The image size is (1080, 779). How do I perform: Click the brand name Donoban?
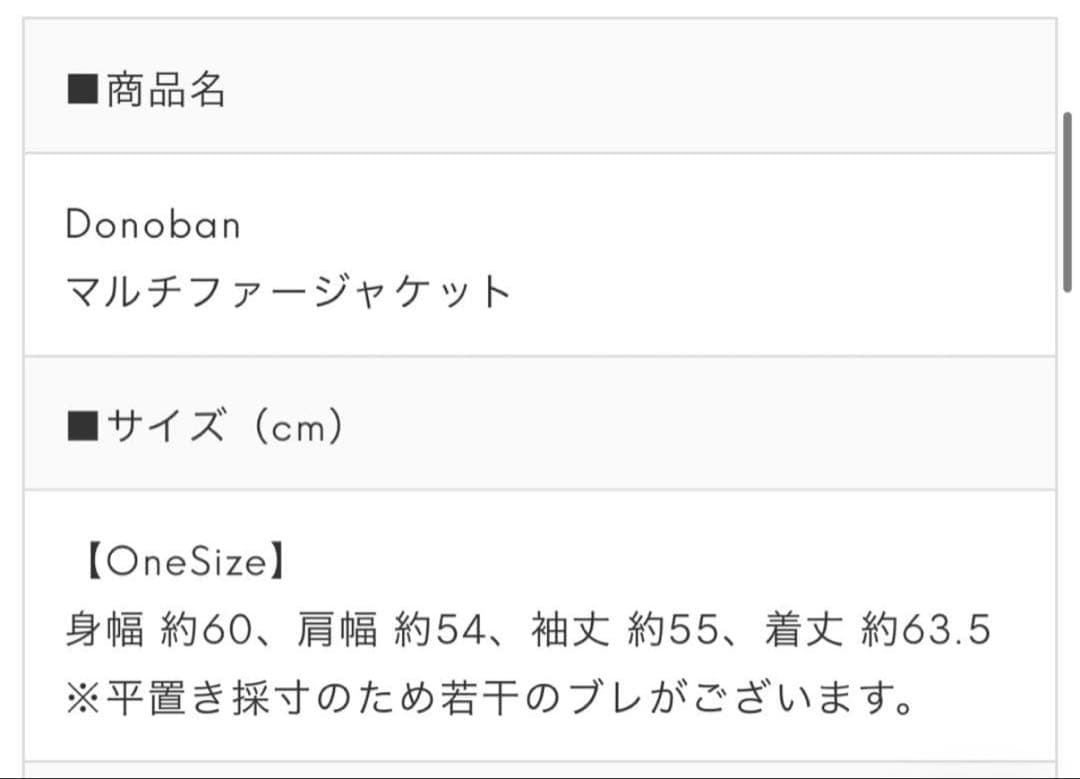(153, 225)
